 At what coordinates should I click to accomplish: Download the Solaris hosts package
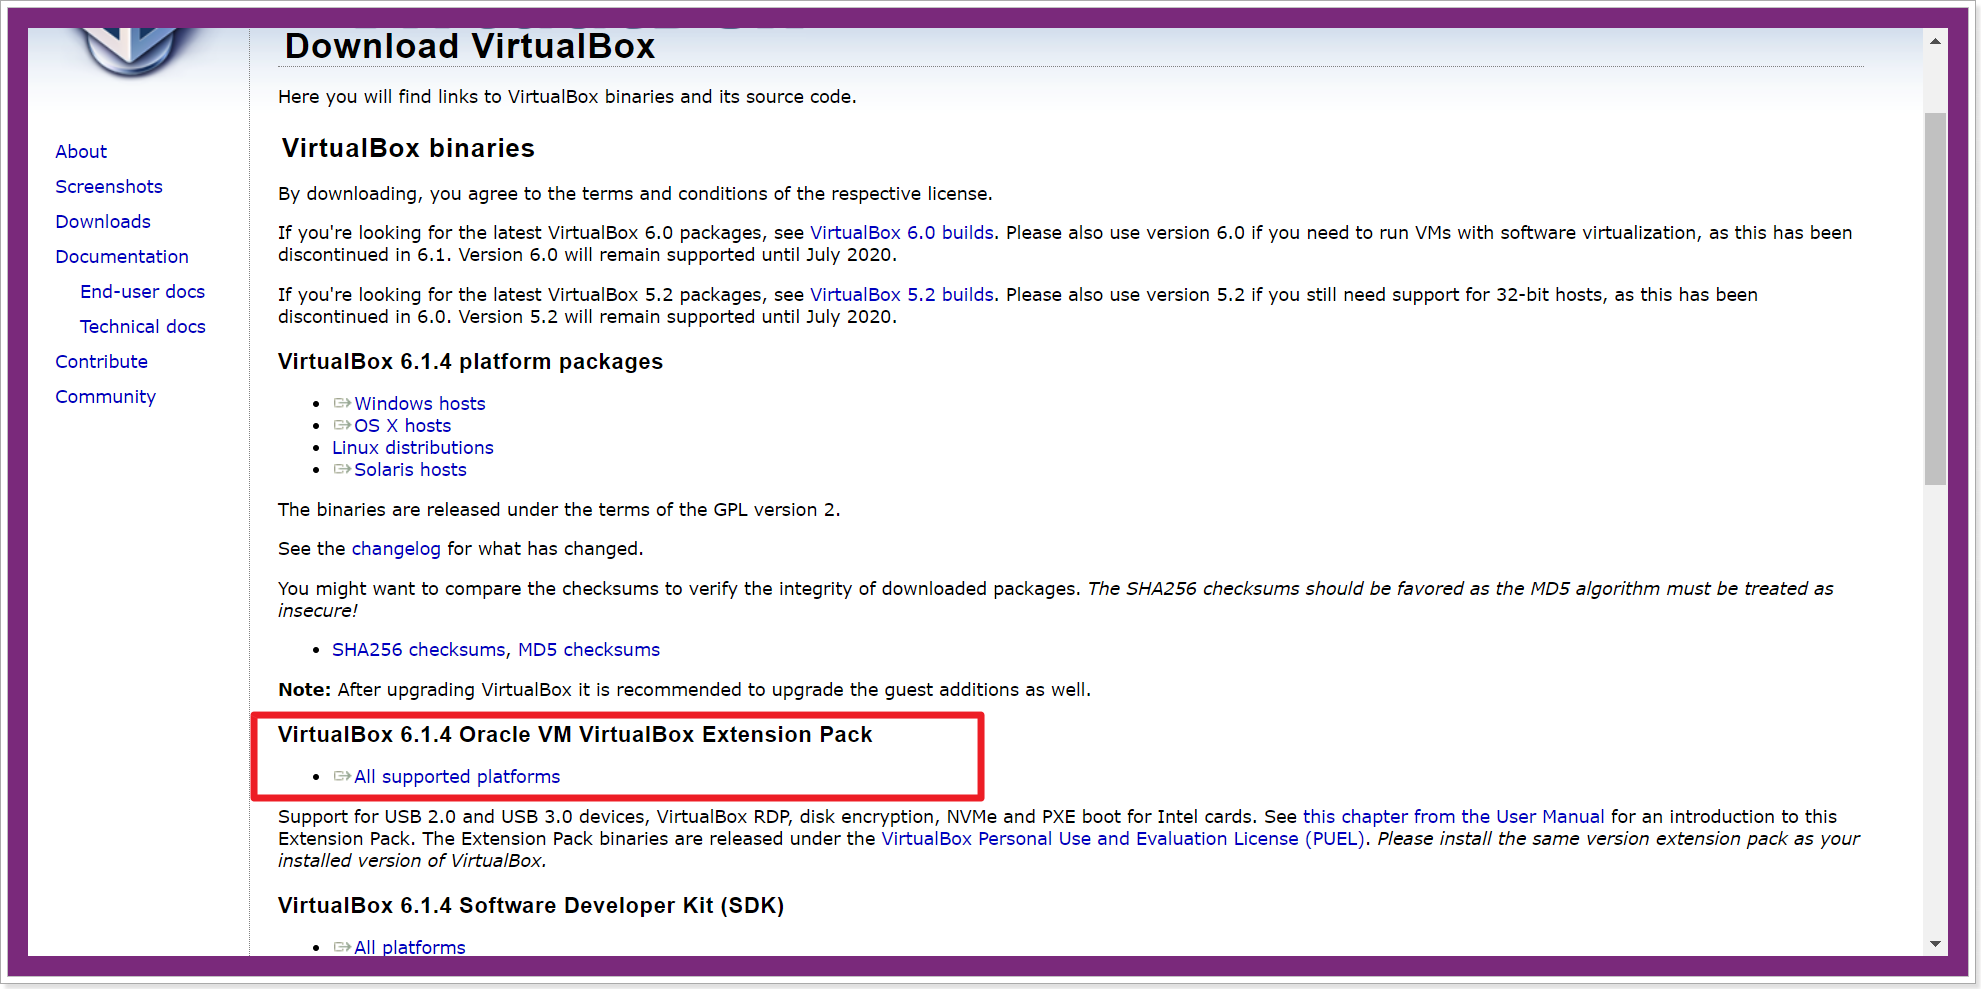[410, 469]
